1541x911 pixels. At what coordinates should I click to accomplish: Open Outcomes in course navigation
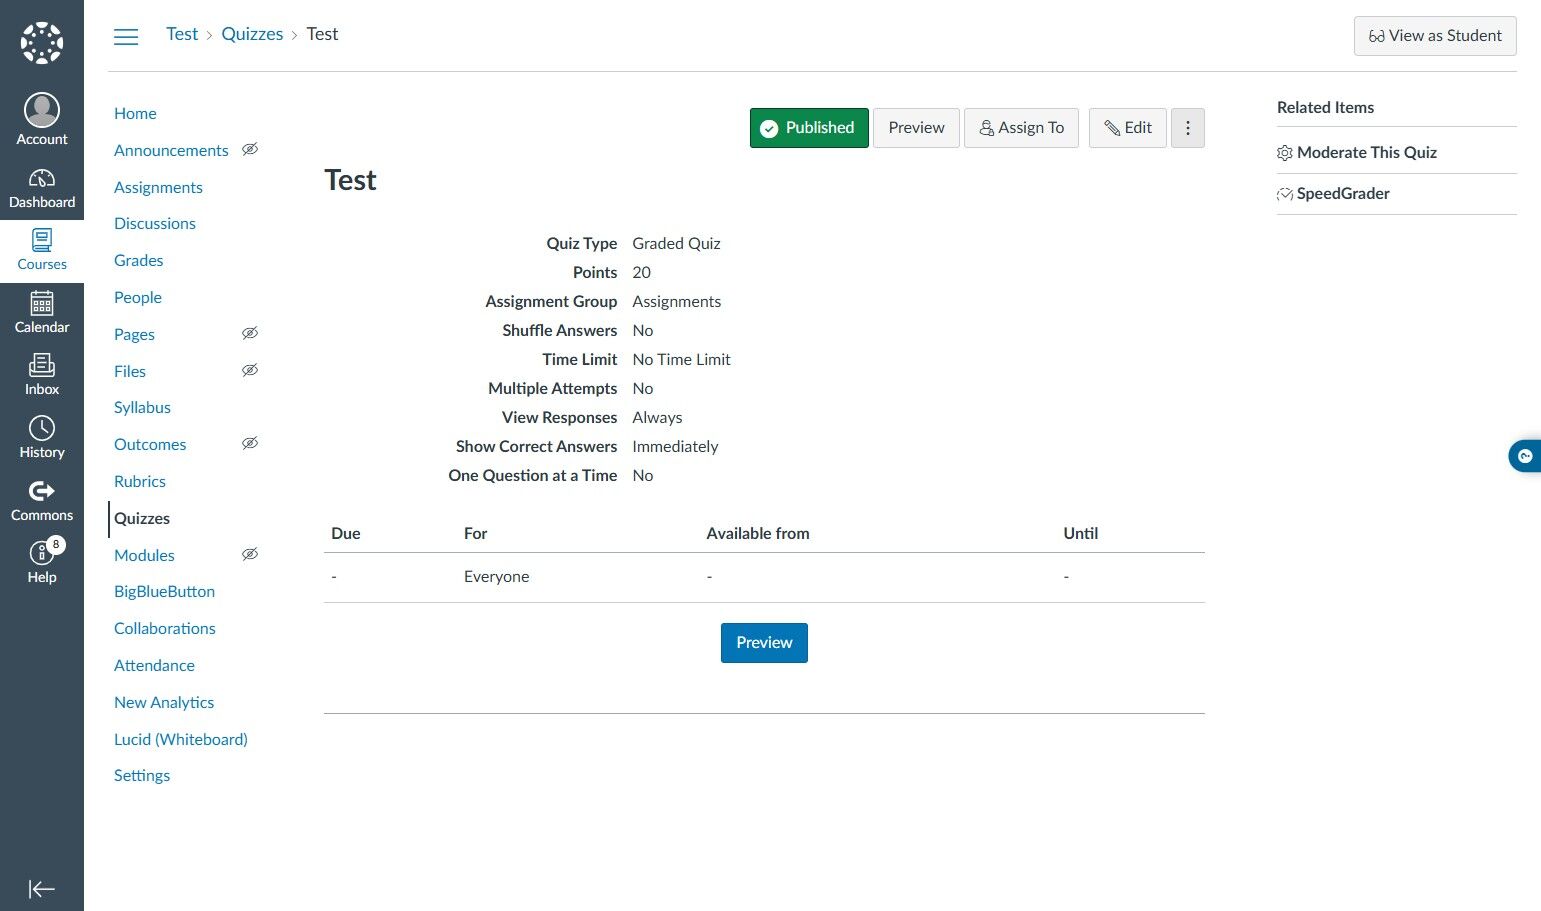click(x=150, y=444)
